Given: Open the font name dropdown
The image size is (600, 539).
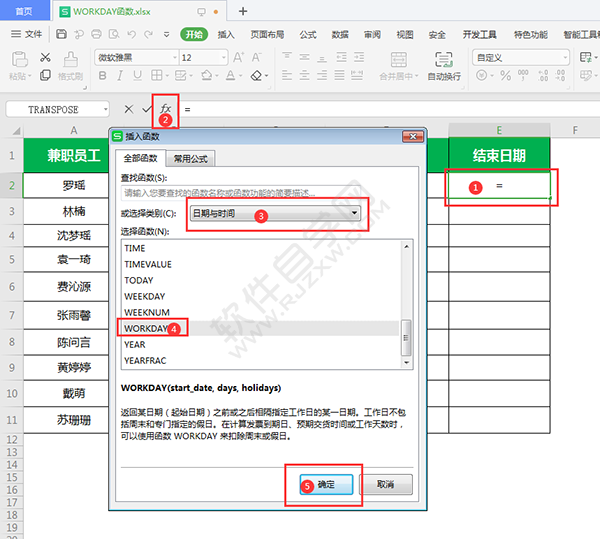Looking at the screenshot, I should (174, 58).
